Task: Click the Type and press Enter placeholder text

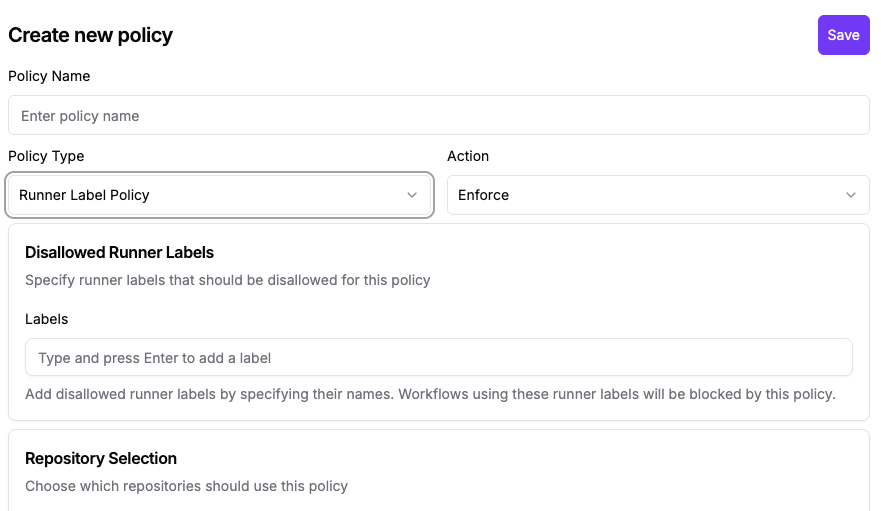Action: (155, 358)
